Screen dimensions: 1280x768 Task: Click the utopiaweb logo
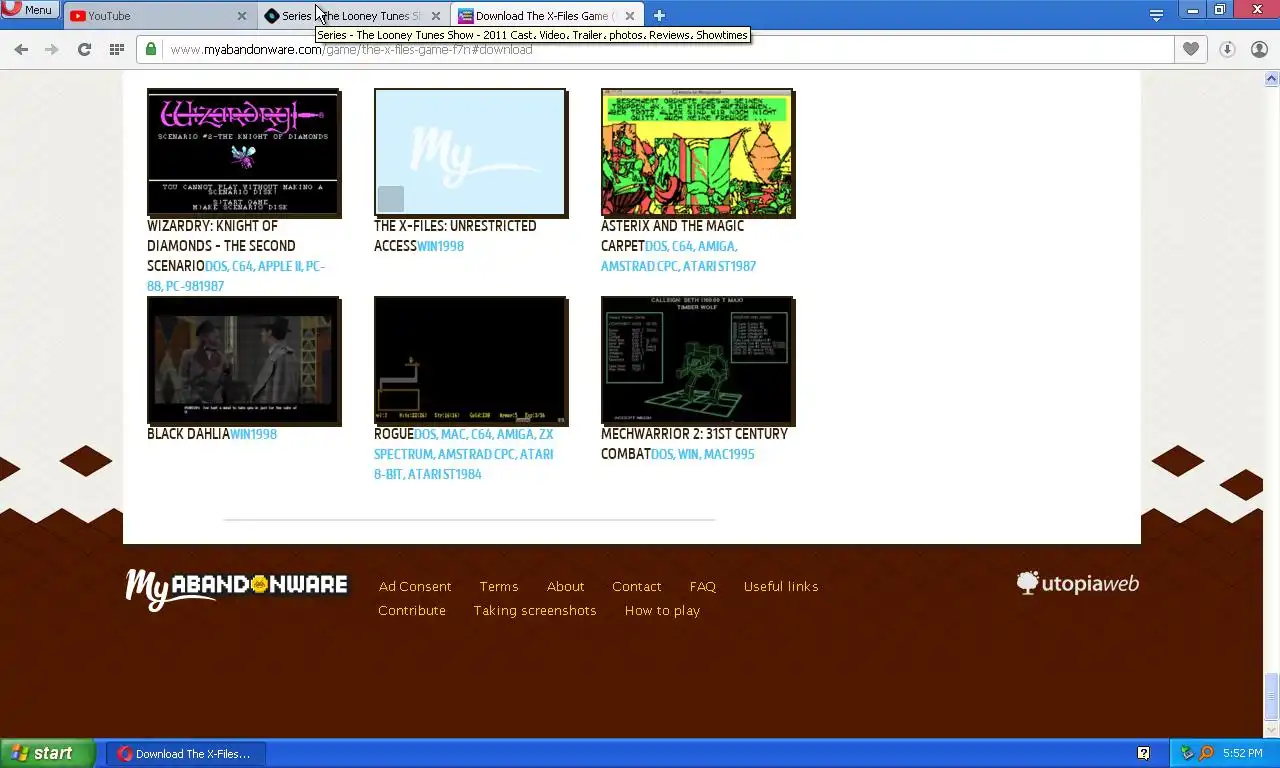click(1078, 584)
